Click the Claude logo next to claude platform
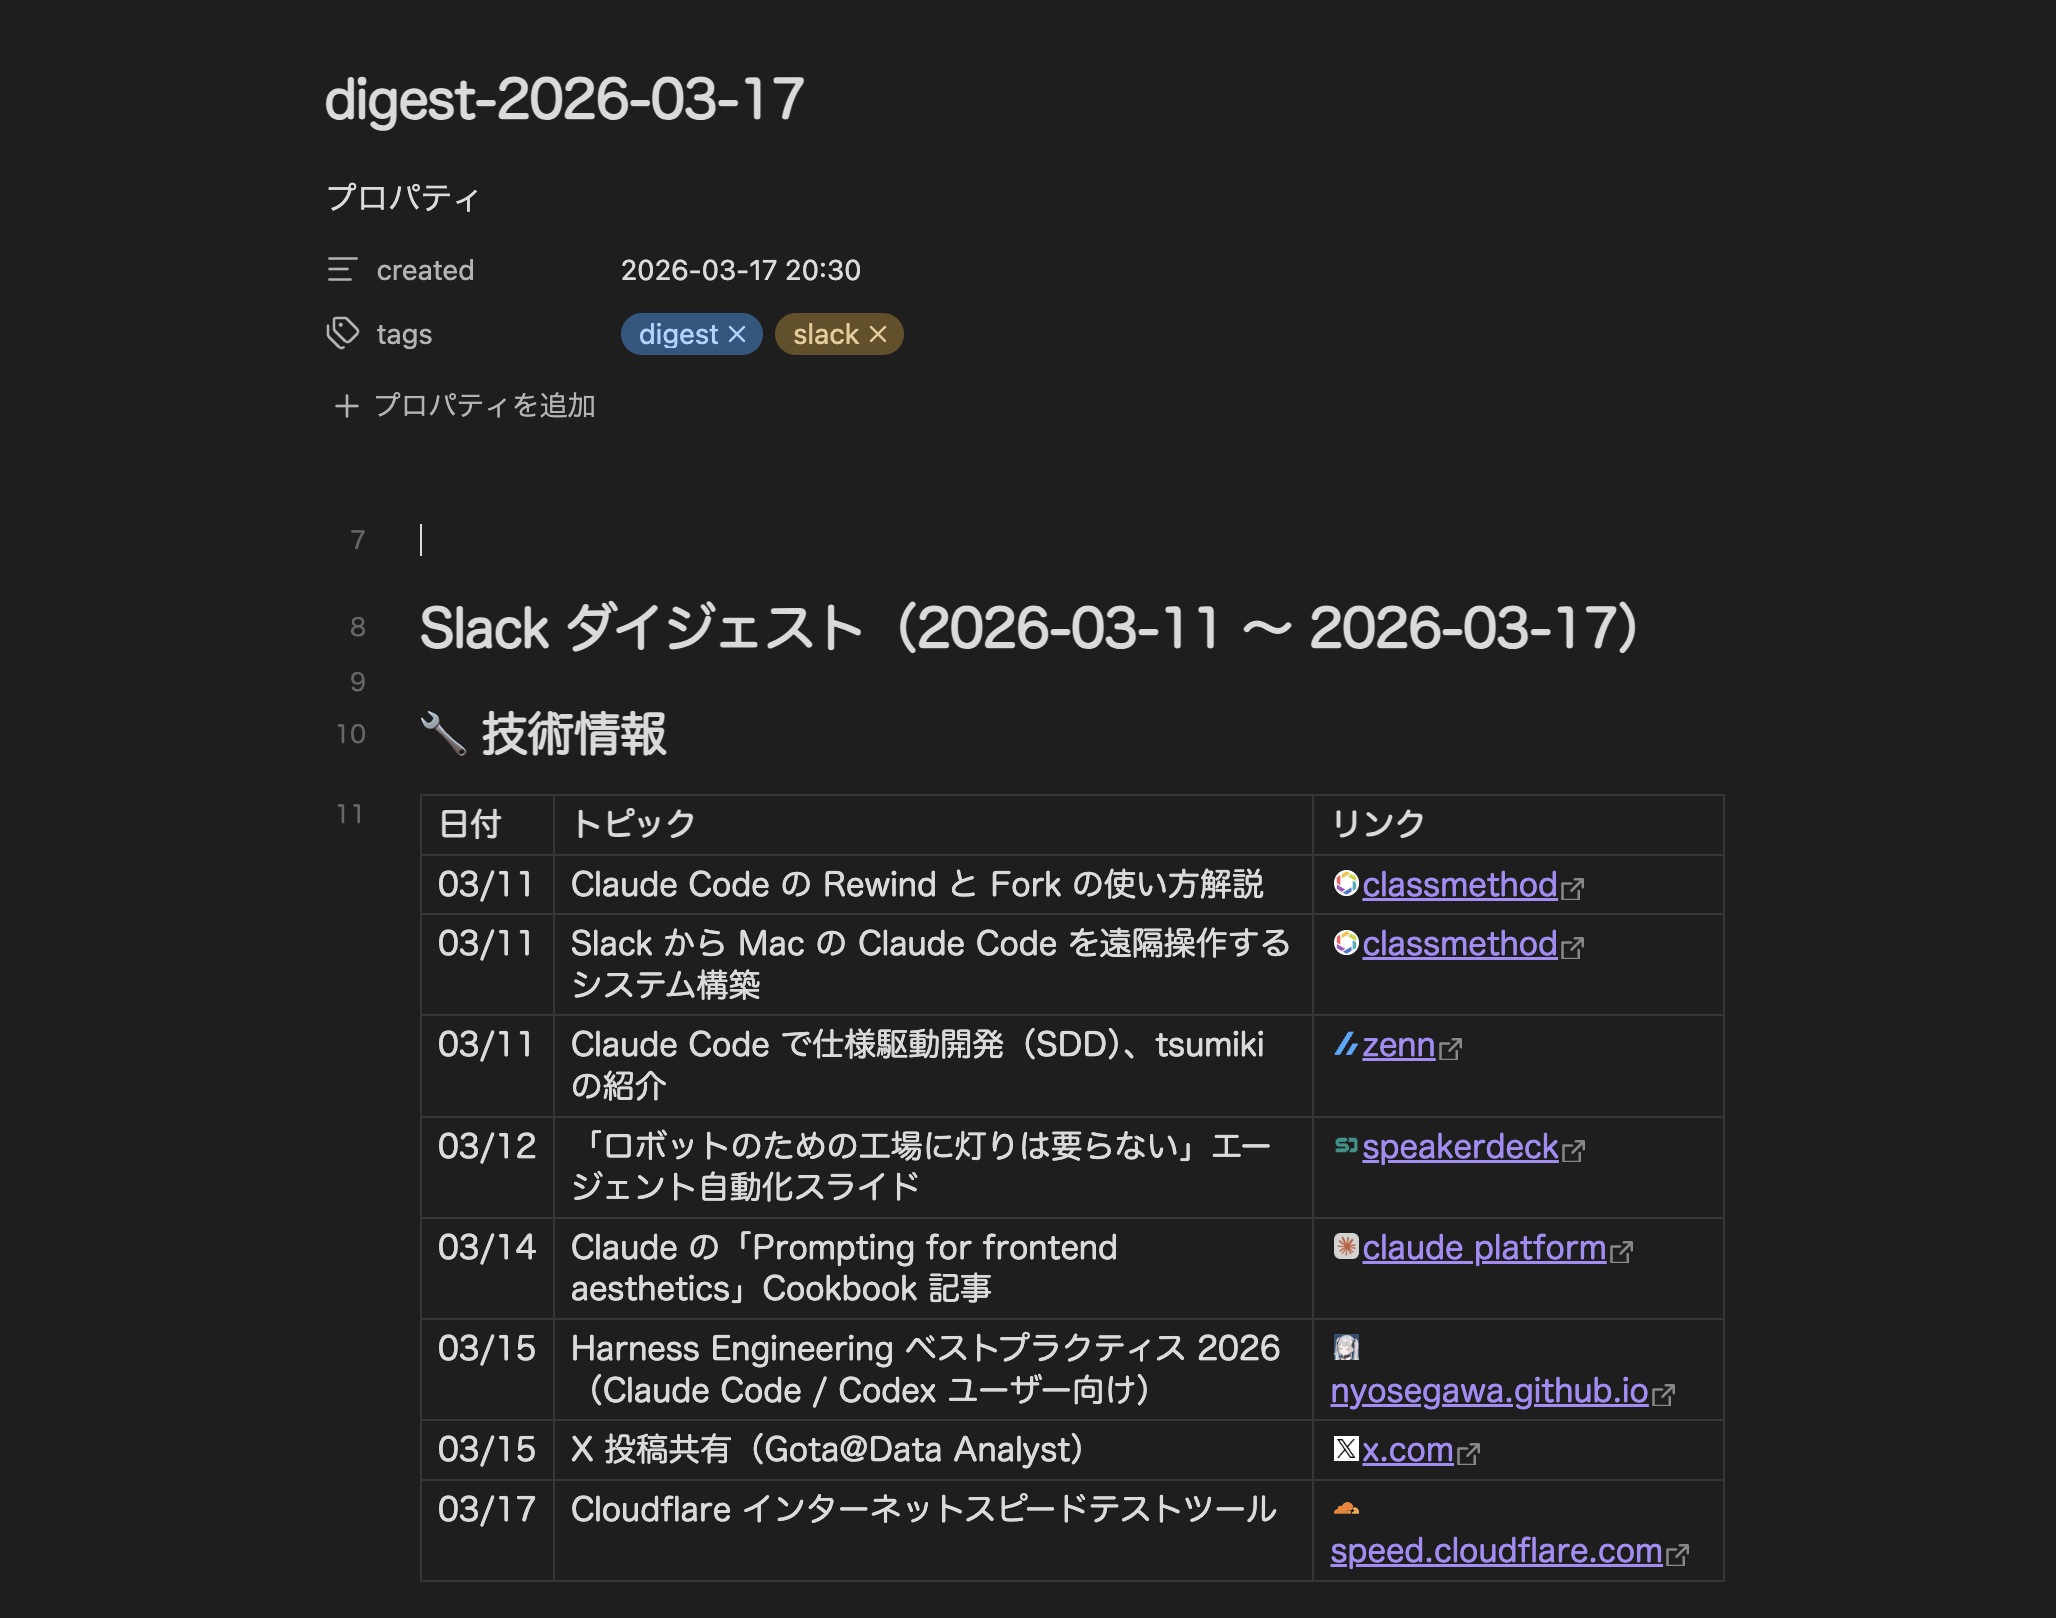Viewport: 2056px width, 1618px height. tap(1347, 1248)
